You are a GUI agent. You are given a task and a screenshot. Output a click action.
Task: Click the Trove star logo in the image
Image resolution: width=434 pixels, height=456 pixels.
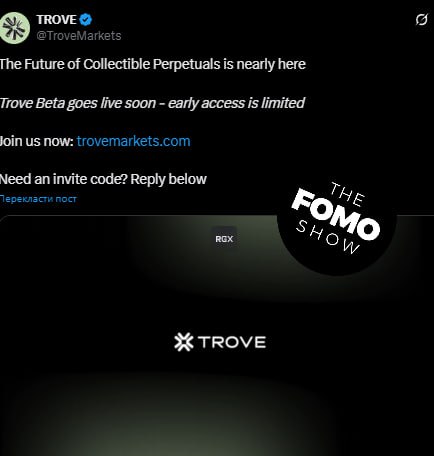point(184,342)
